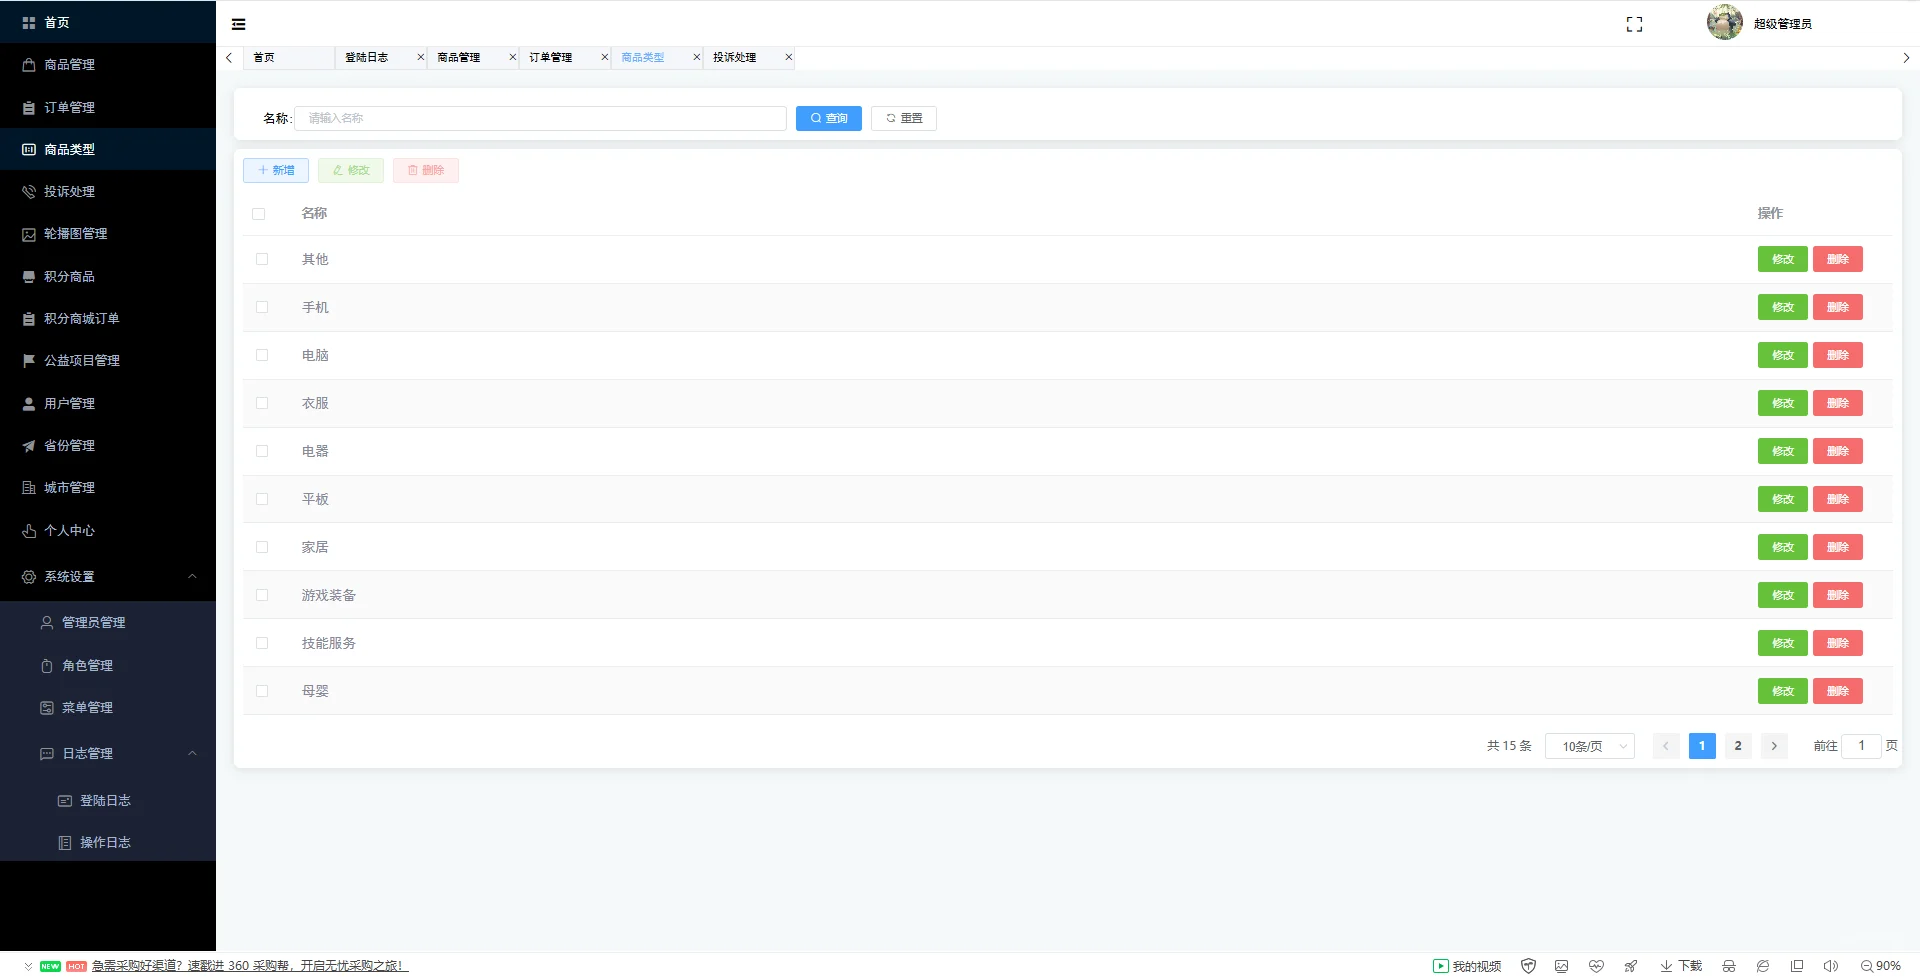Check the checkbox for the 手机 row
Image resolution: width=1920 pixels, height=977 pixels.
point(262,307)
